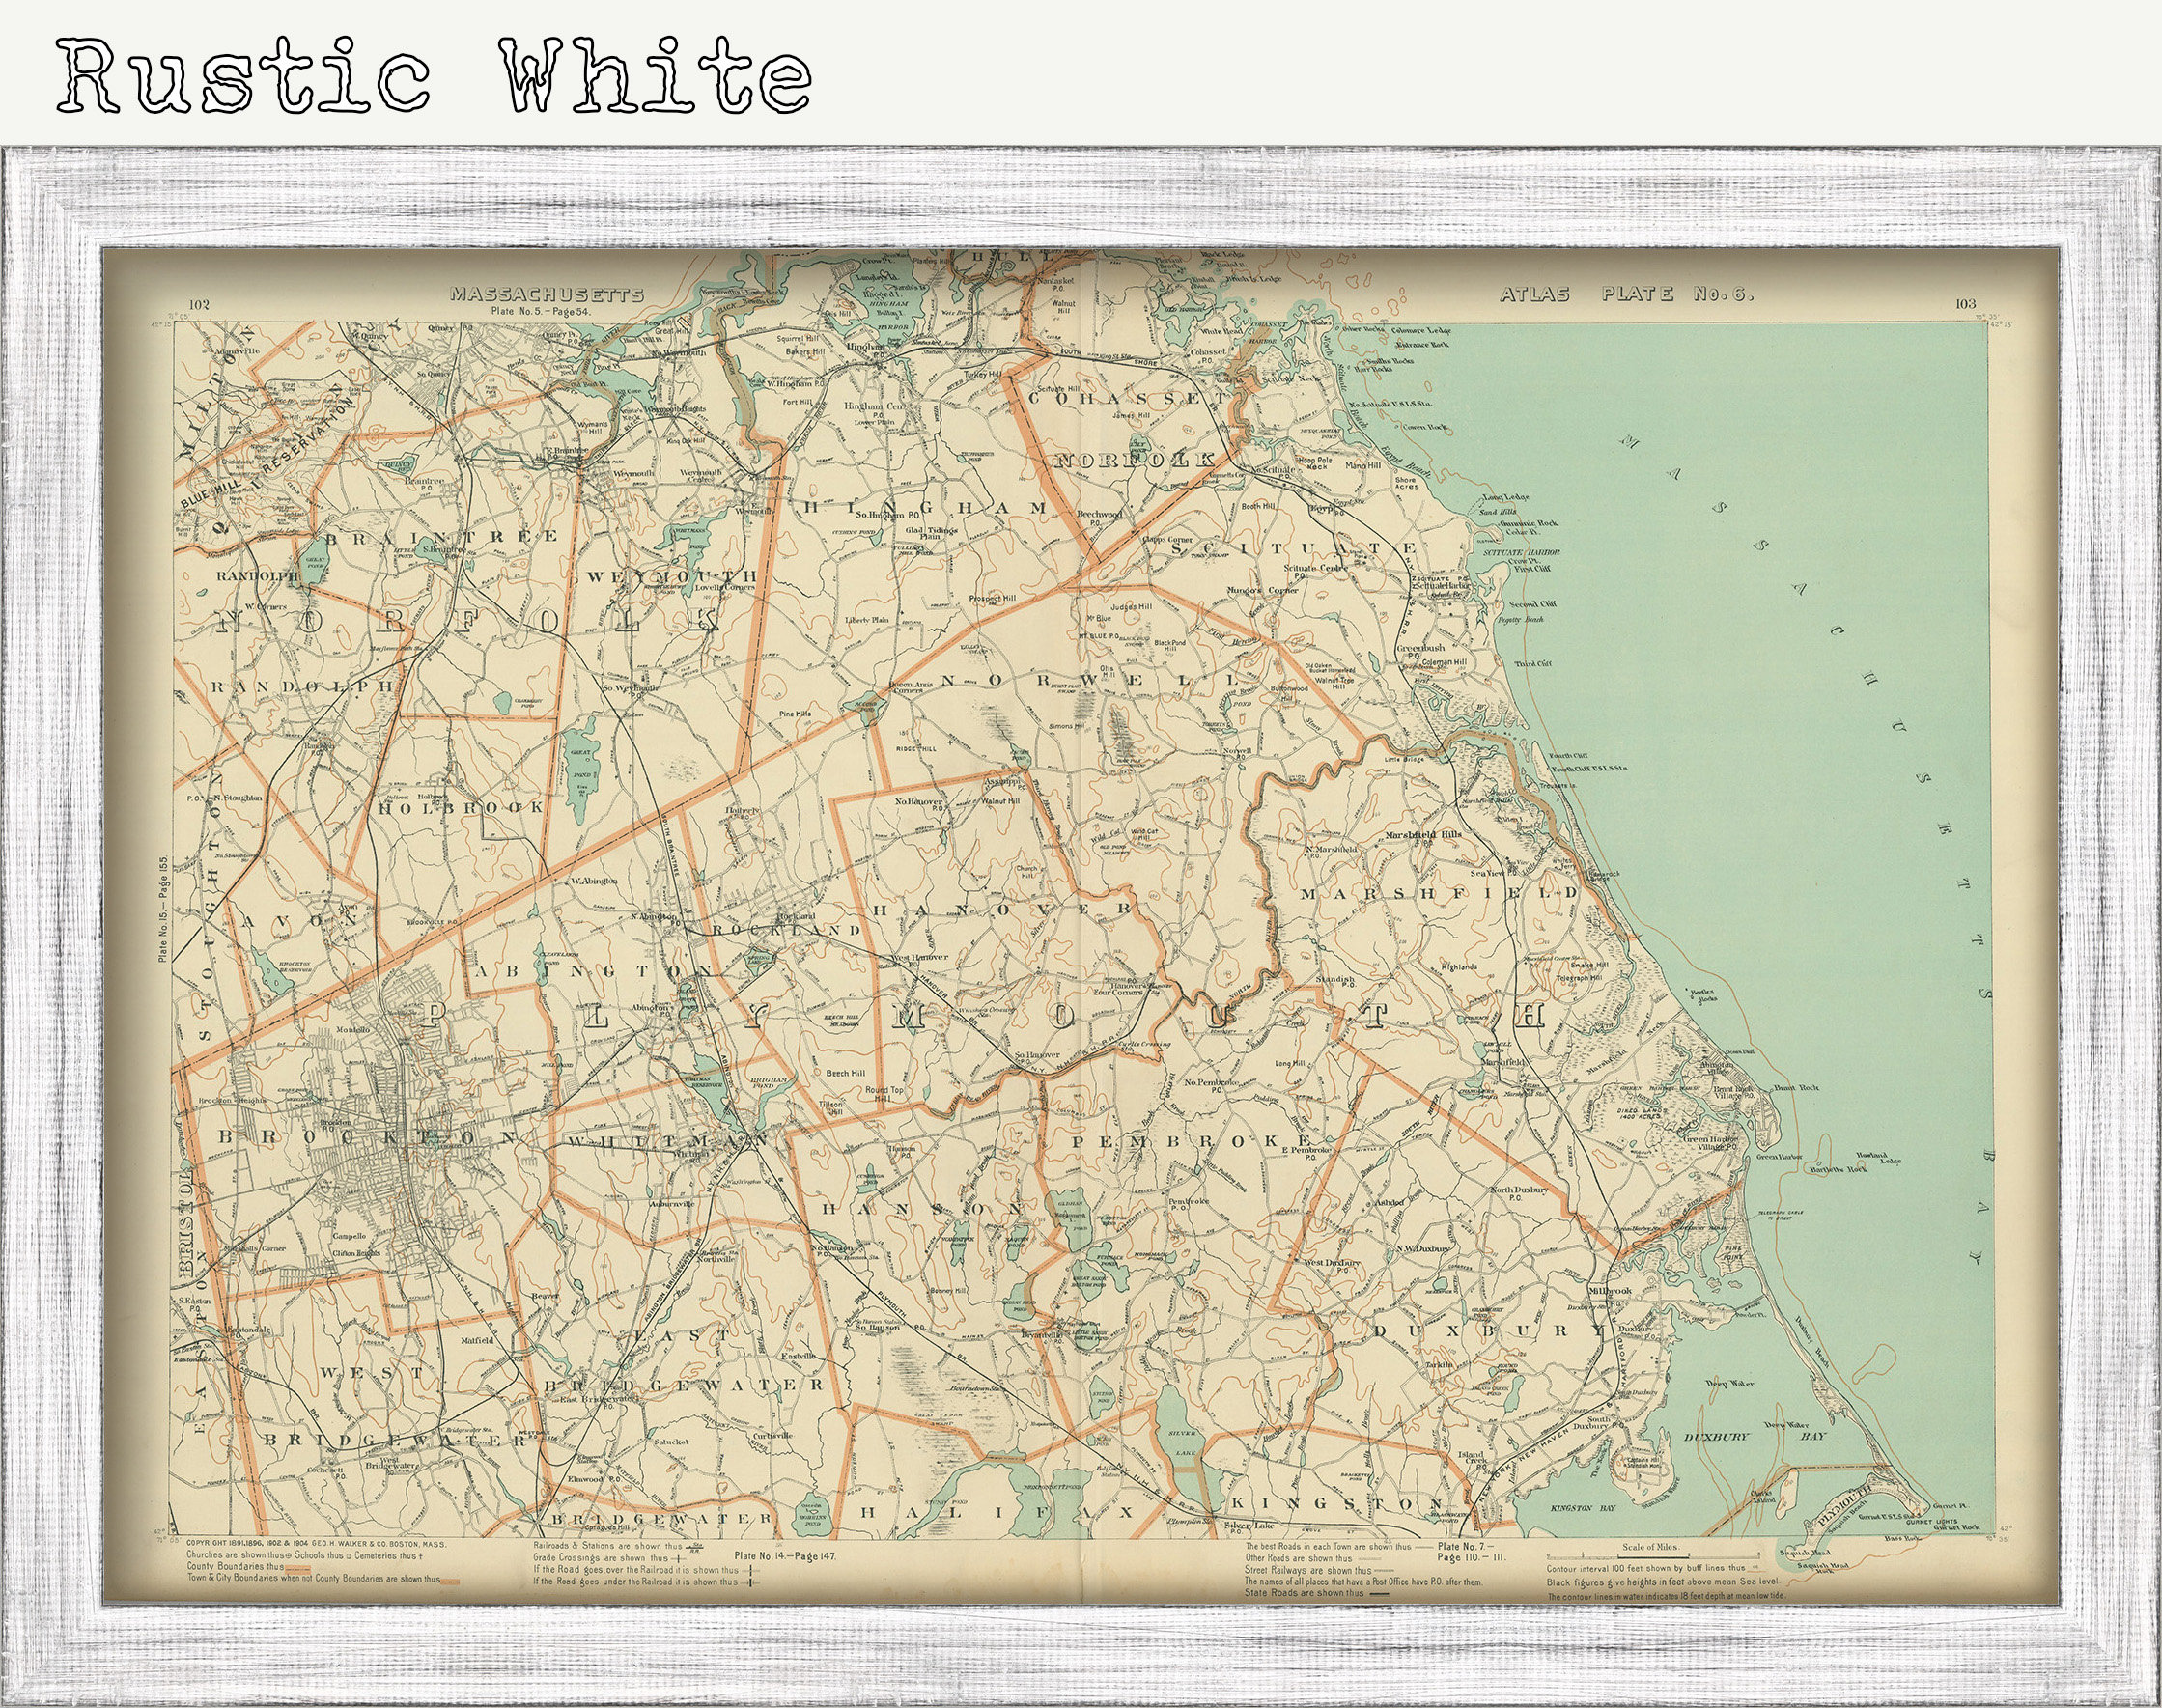
Task: Click the MARSHFIELD town label
Action: pos(1440,893)
